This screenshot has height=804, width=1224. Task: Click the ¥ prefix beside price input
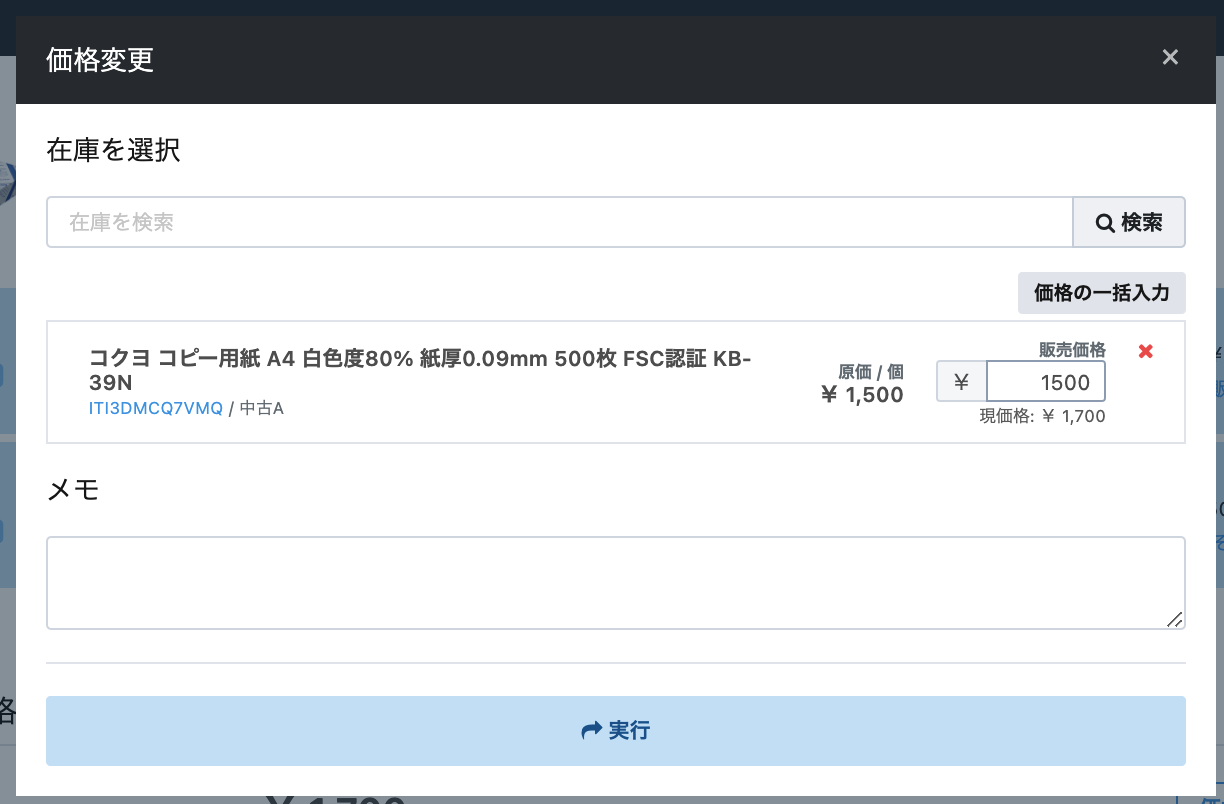pos(962,382)
